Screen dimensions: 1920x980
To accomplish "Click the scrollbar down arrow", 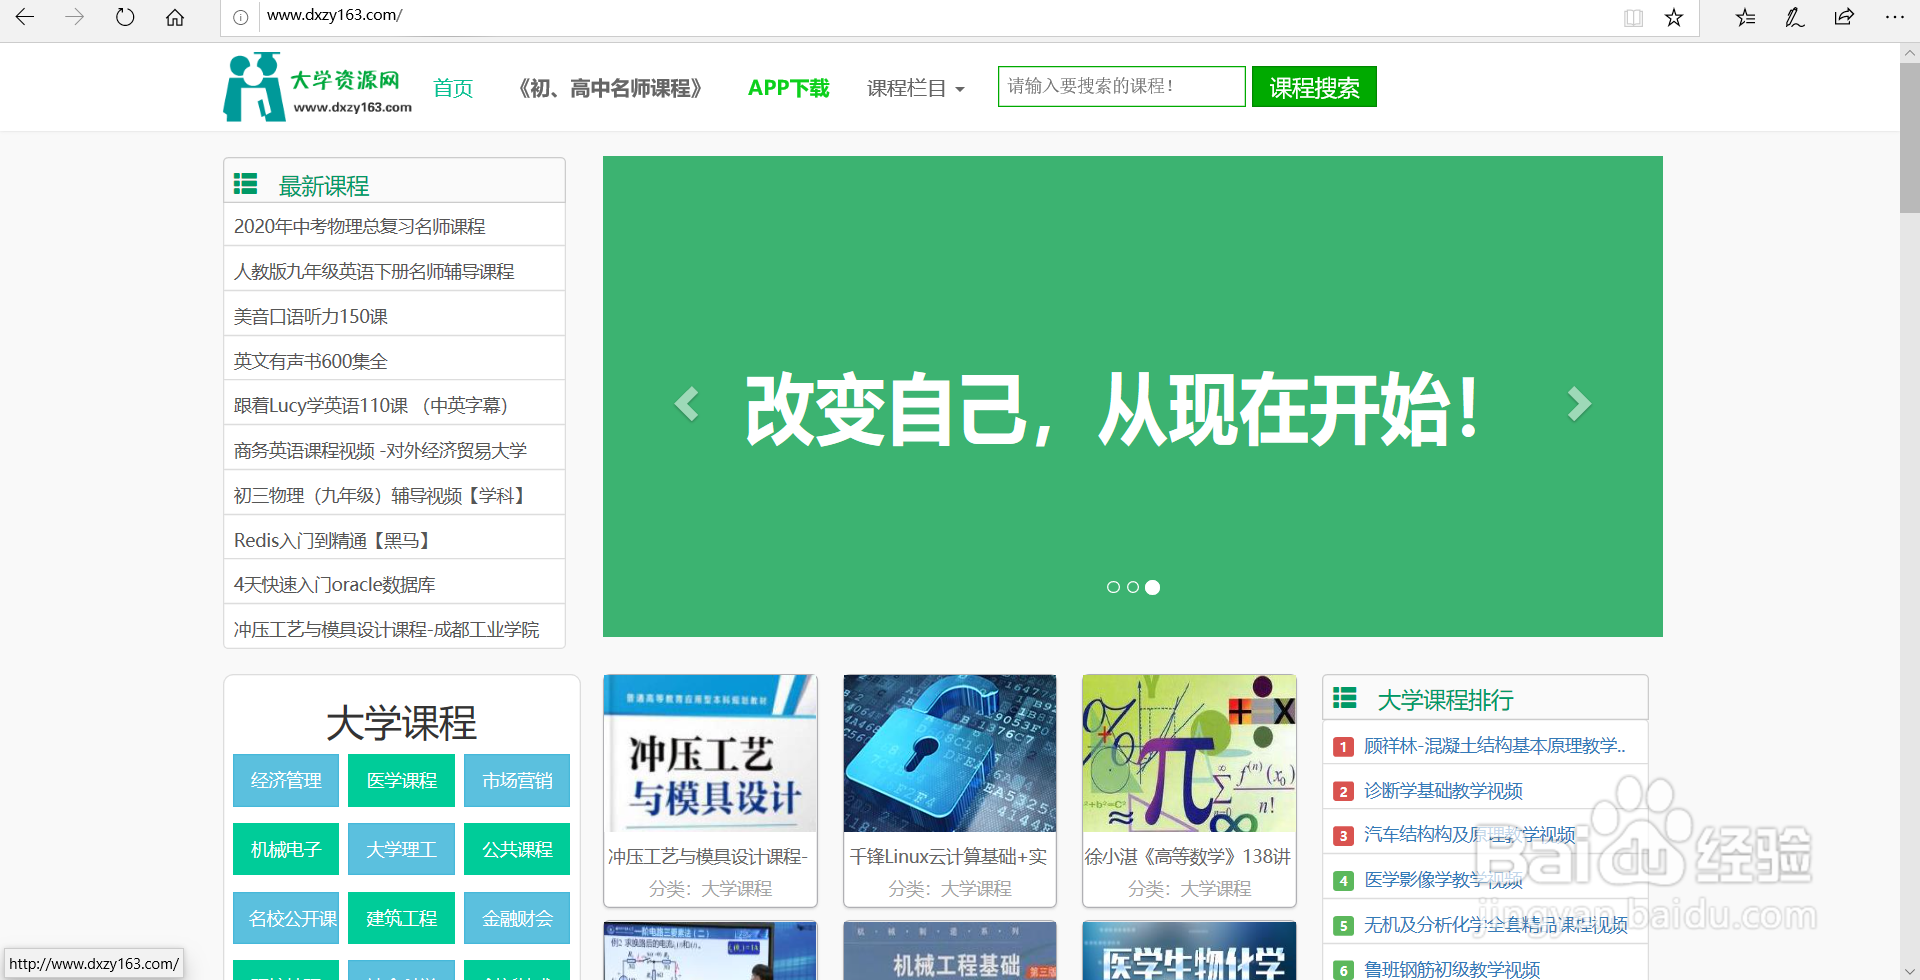I will pyautogui.click(x=1910, y=970).
